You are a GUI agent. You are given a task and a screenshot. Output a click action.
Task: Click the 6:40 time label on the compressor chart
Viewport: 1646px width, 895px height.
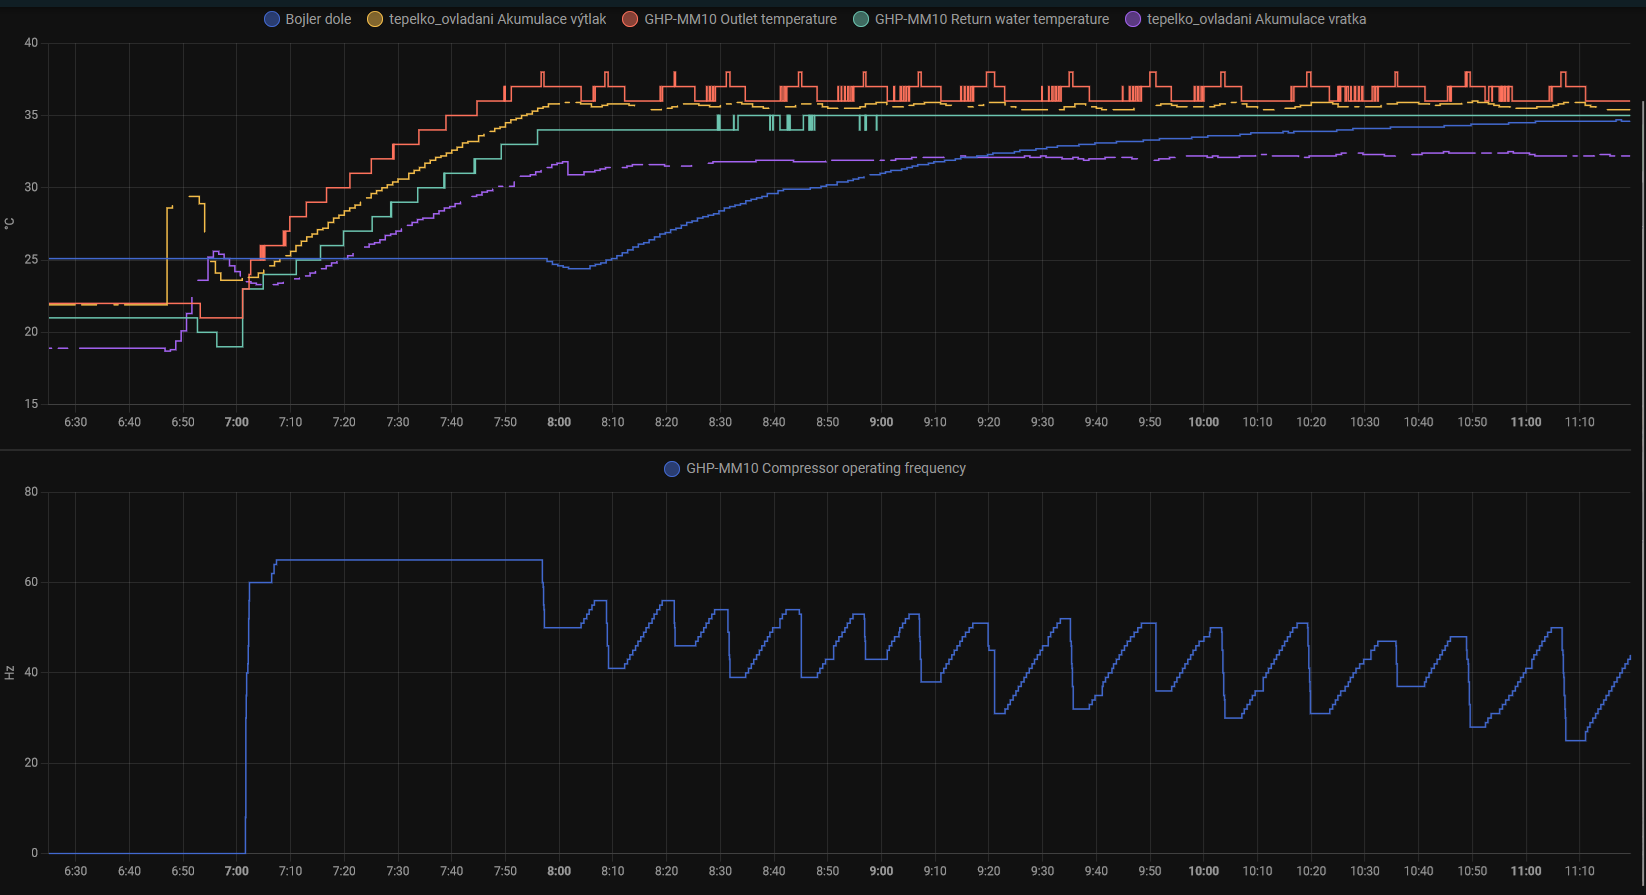129,871
